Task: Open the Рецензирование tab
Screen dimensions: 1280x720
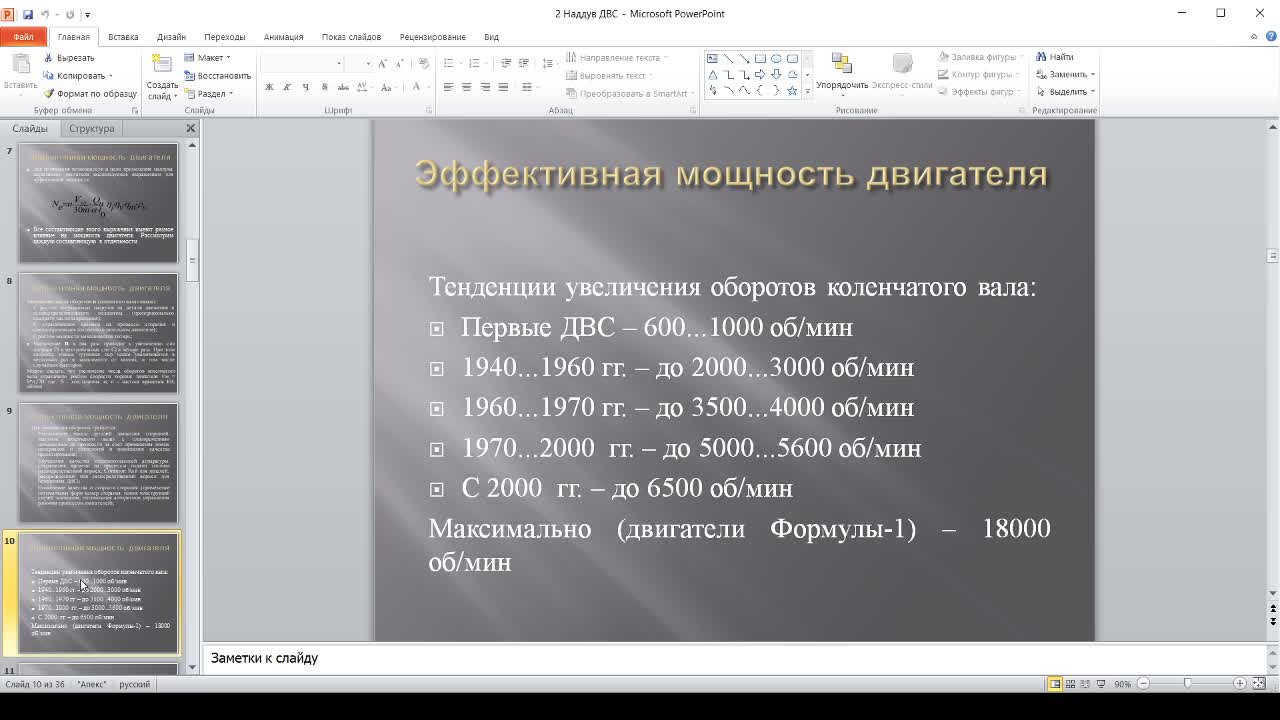Action: (x=432, y=37)
